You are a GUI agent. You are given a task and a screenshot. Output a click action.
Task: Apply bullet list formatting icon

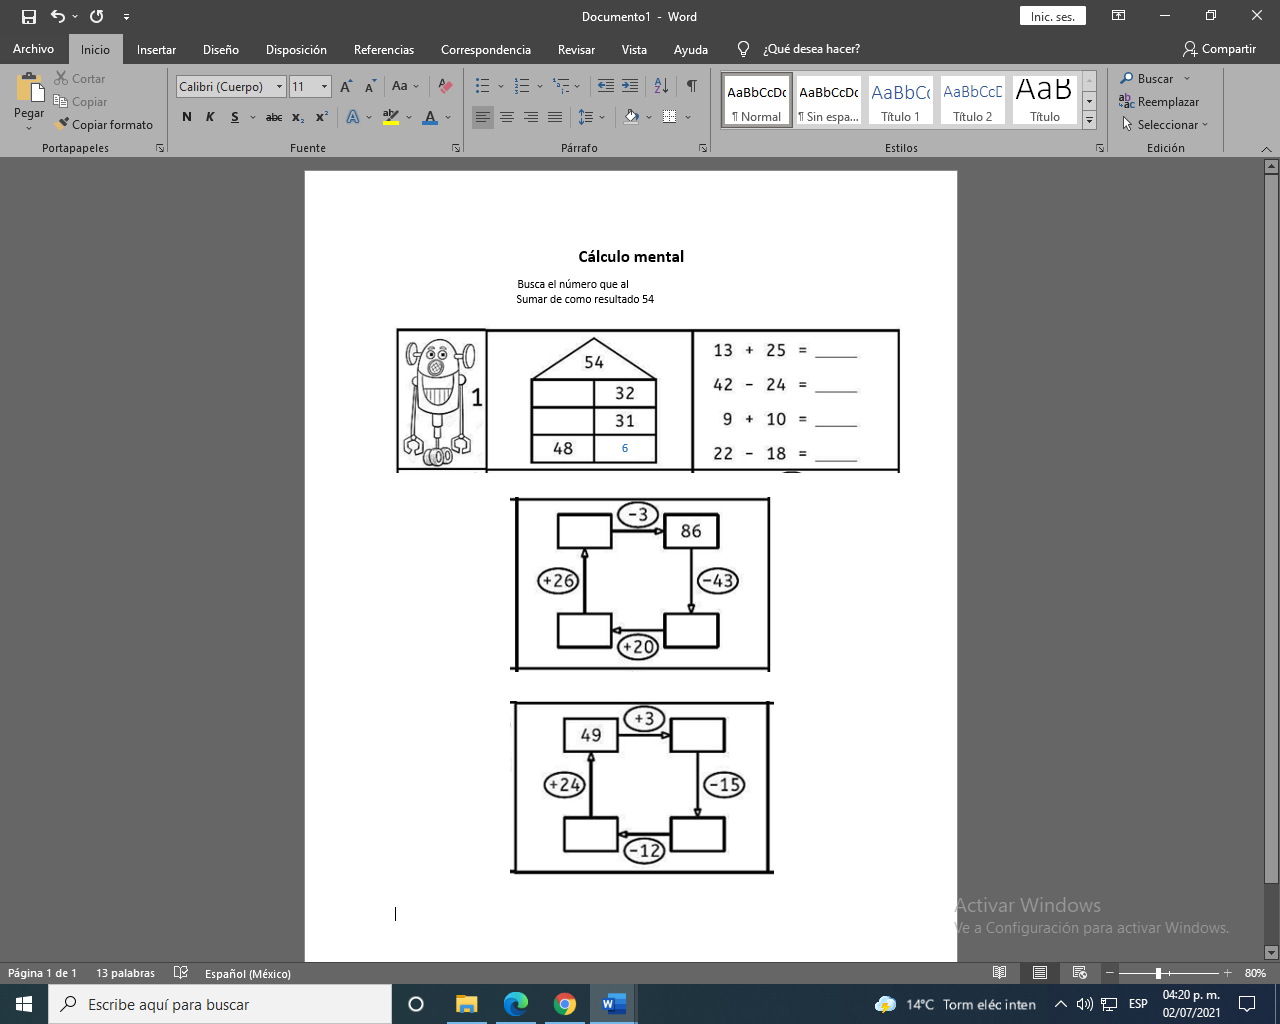[x=483, y=86]
